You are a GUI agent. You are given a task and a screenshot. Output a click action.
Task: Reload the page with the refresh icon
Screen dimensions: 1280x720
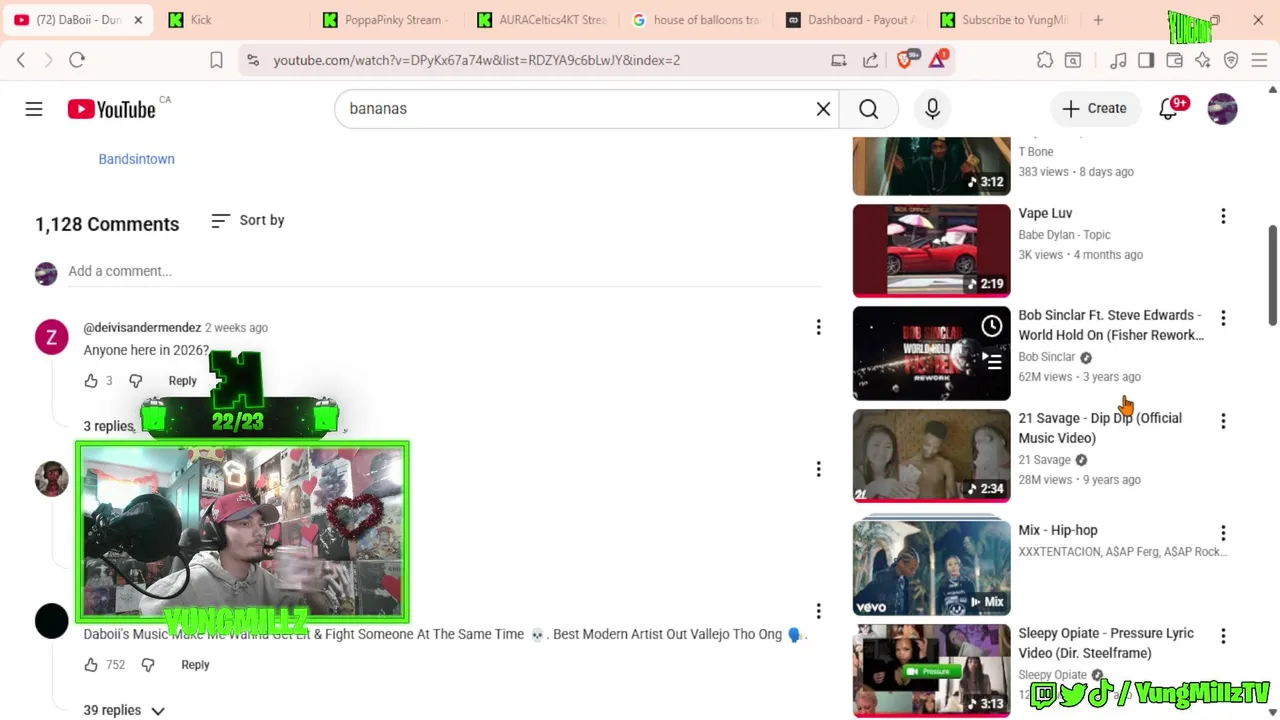77,60
